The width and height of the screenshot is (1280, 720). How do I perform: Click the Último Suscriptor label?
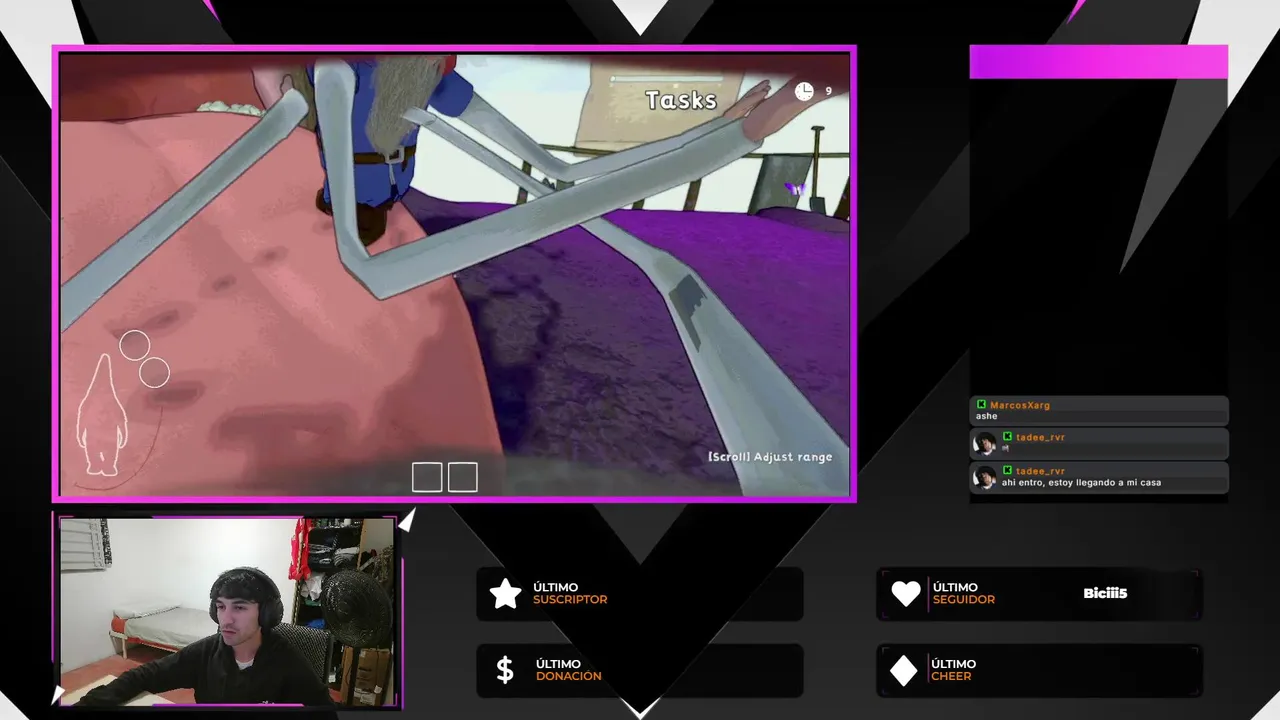pos(570,594)
